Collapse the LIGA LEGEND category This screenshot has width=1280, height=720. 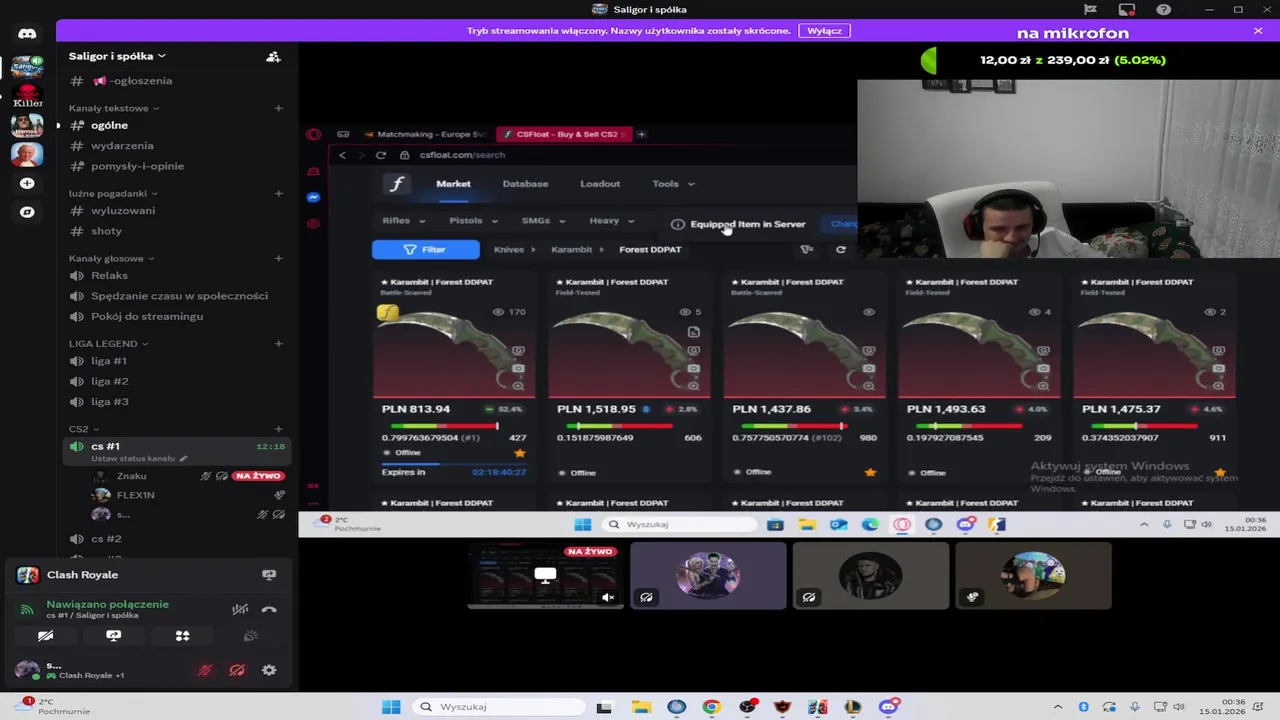pyautogui.click(x=108, y=344)
